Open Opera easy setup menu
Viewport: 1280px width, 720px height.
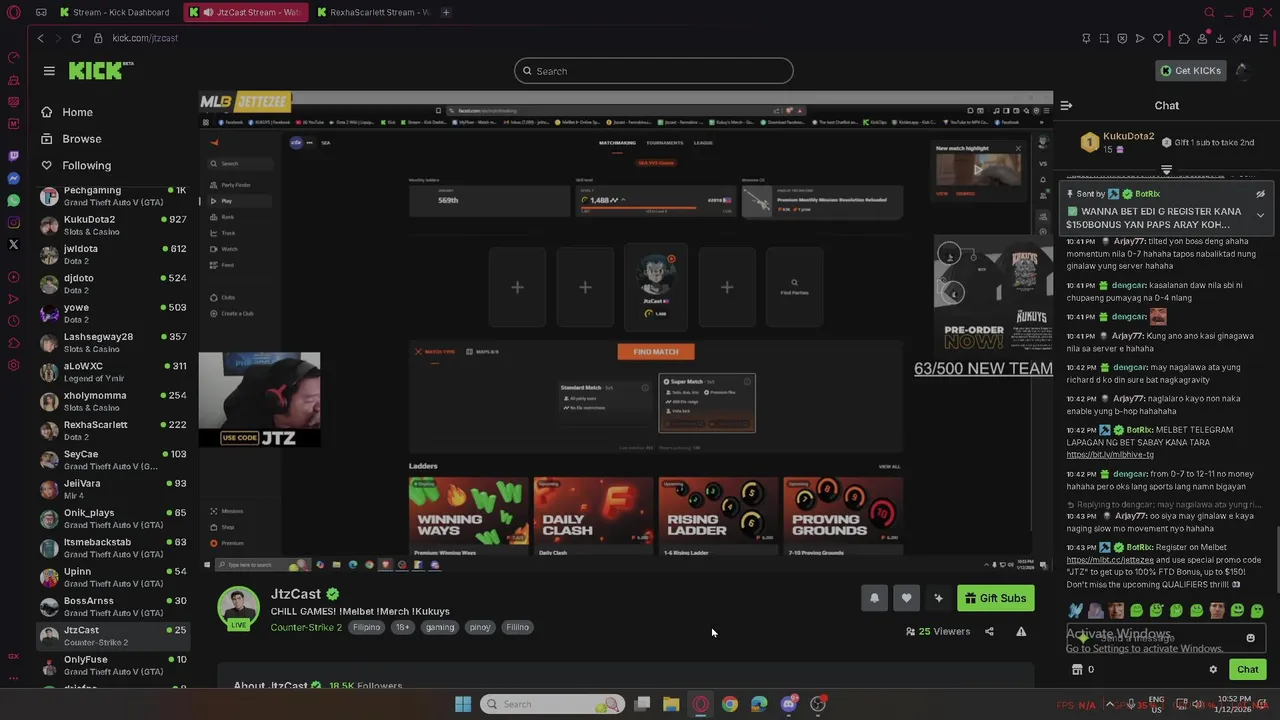coord(1265,38)
